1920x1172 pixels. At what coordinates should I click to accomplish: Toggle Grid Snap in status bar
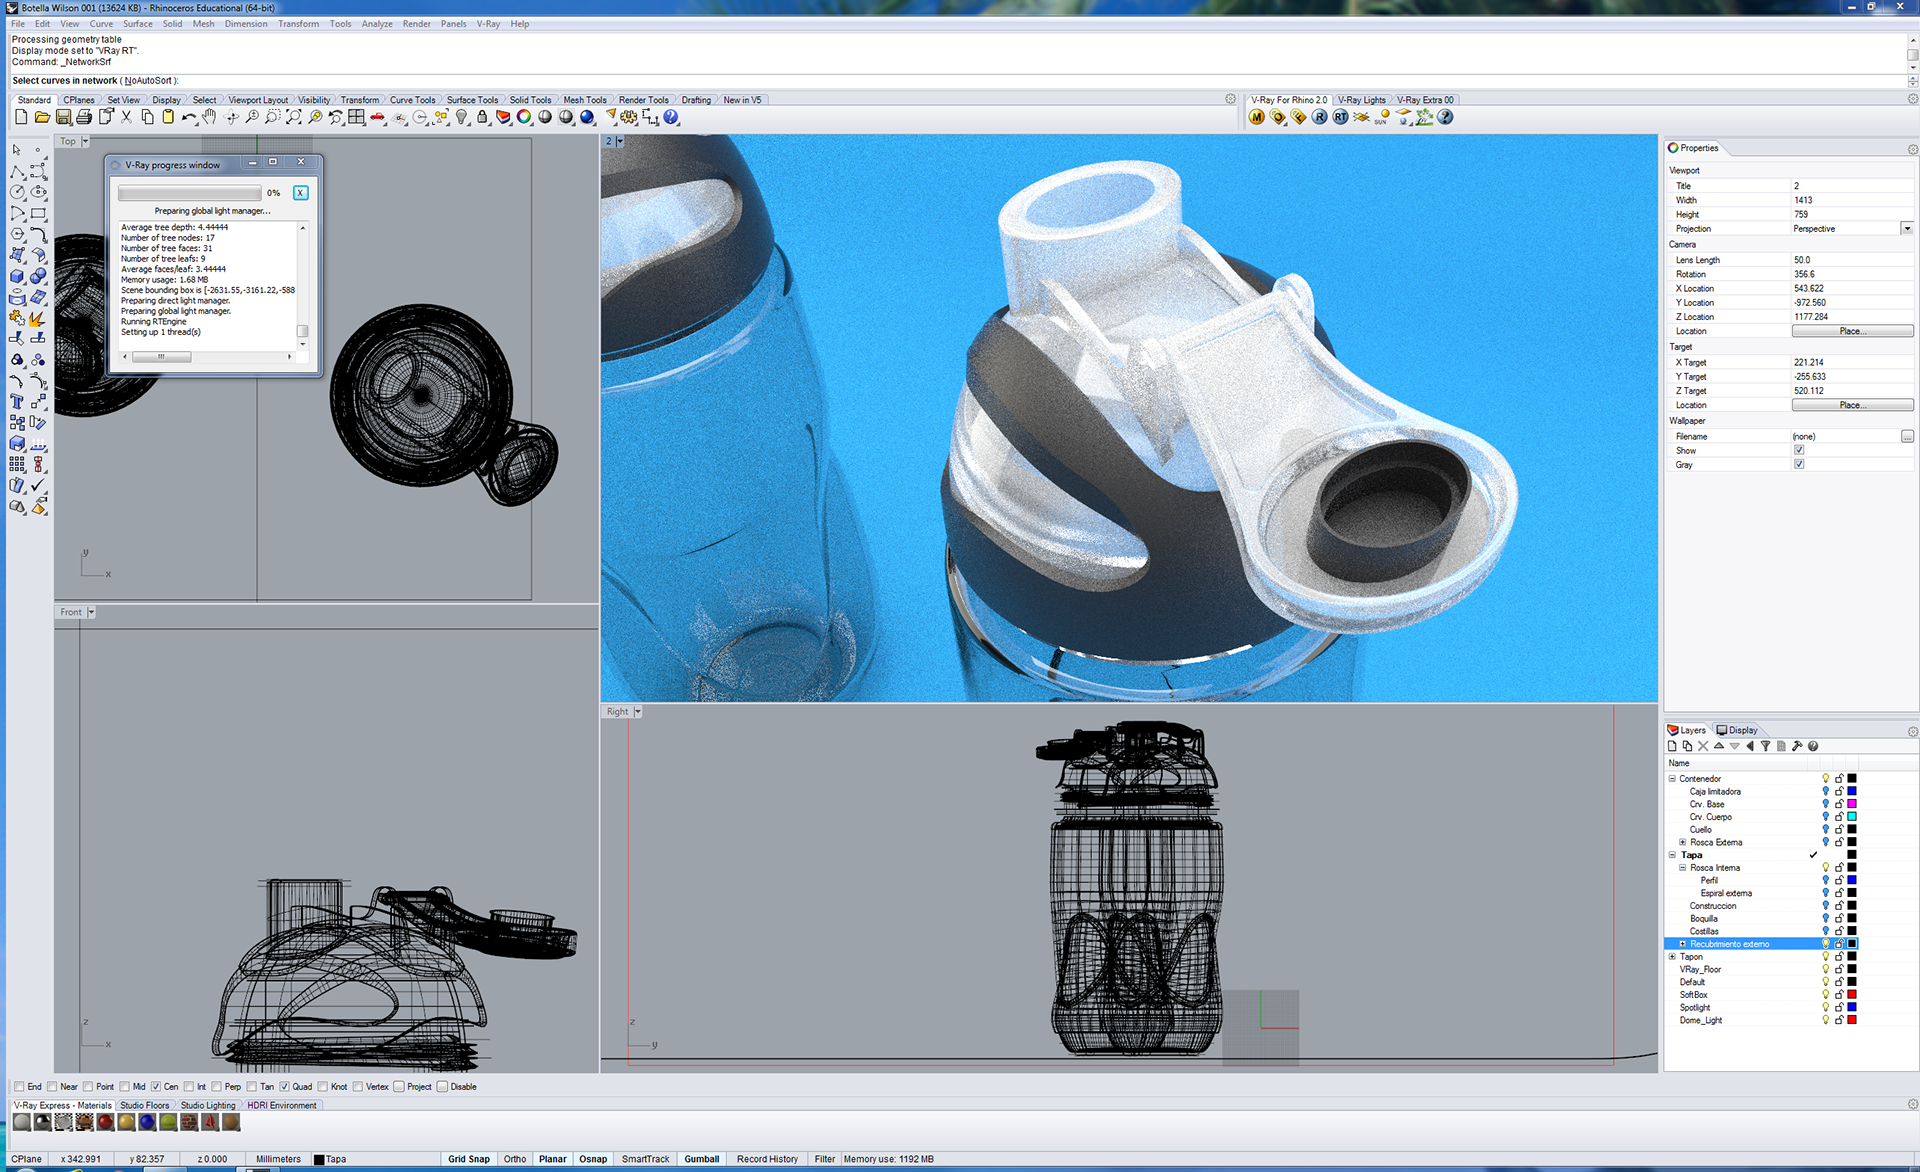point(468,1159)
